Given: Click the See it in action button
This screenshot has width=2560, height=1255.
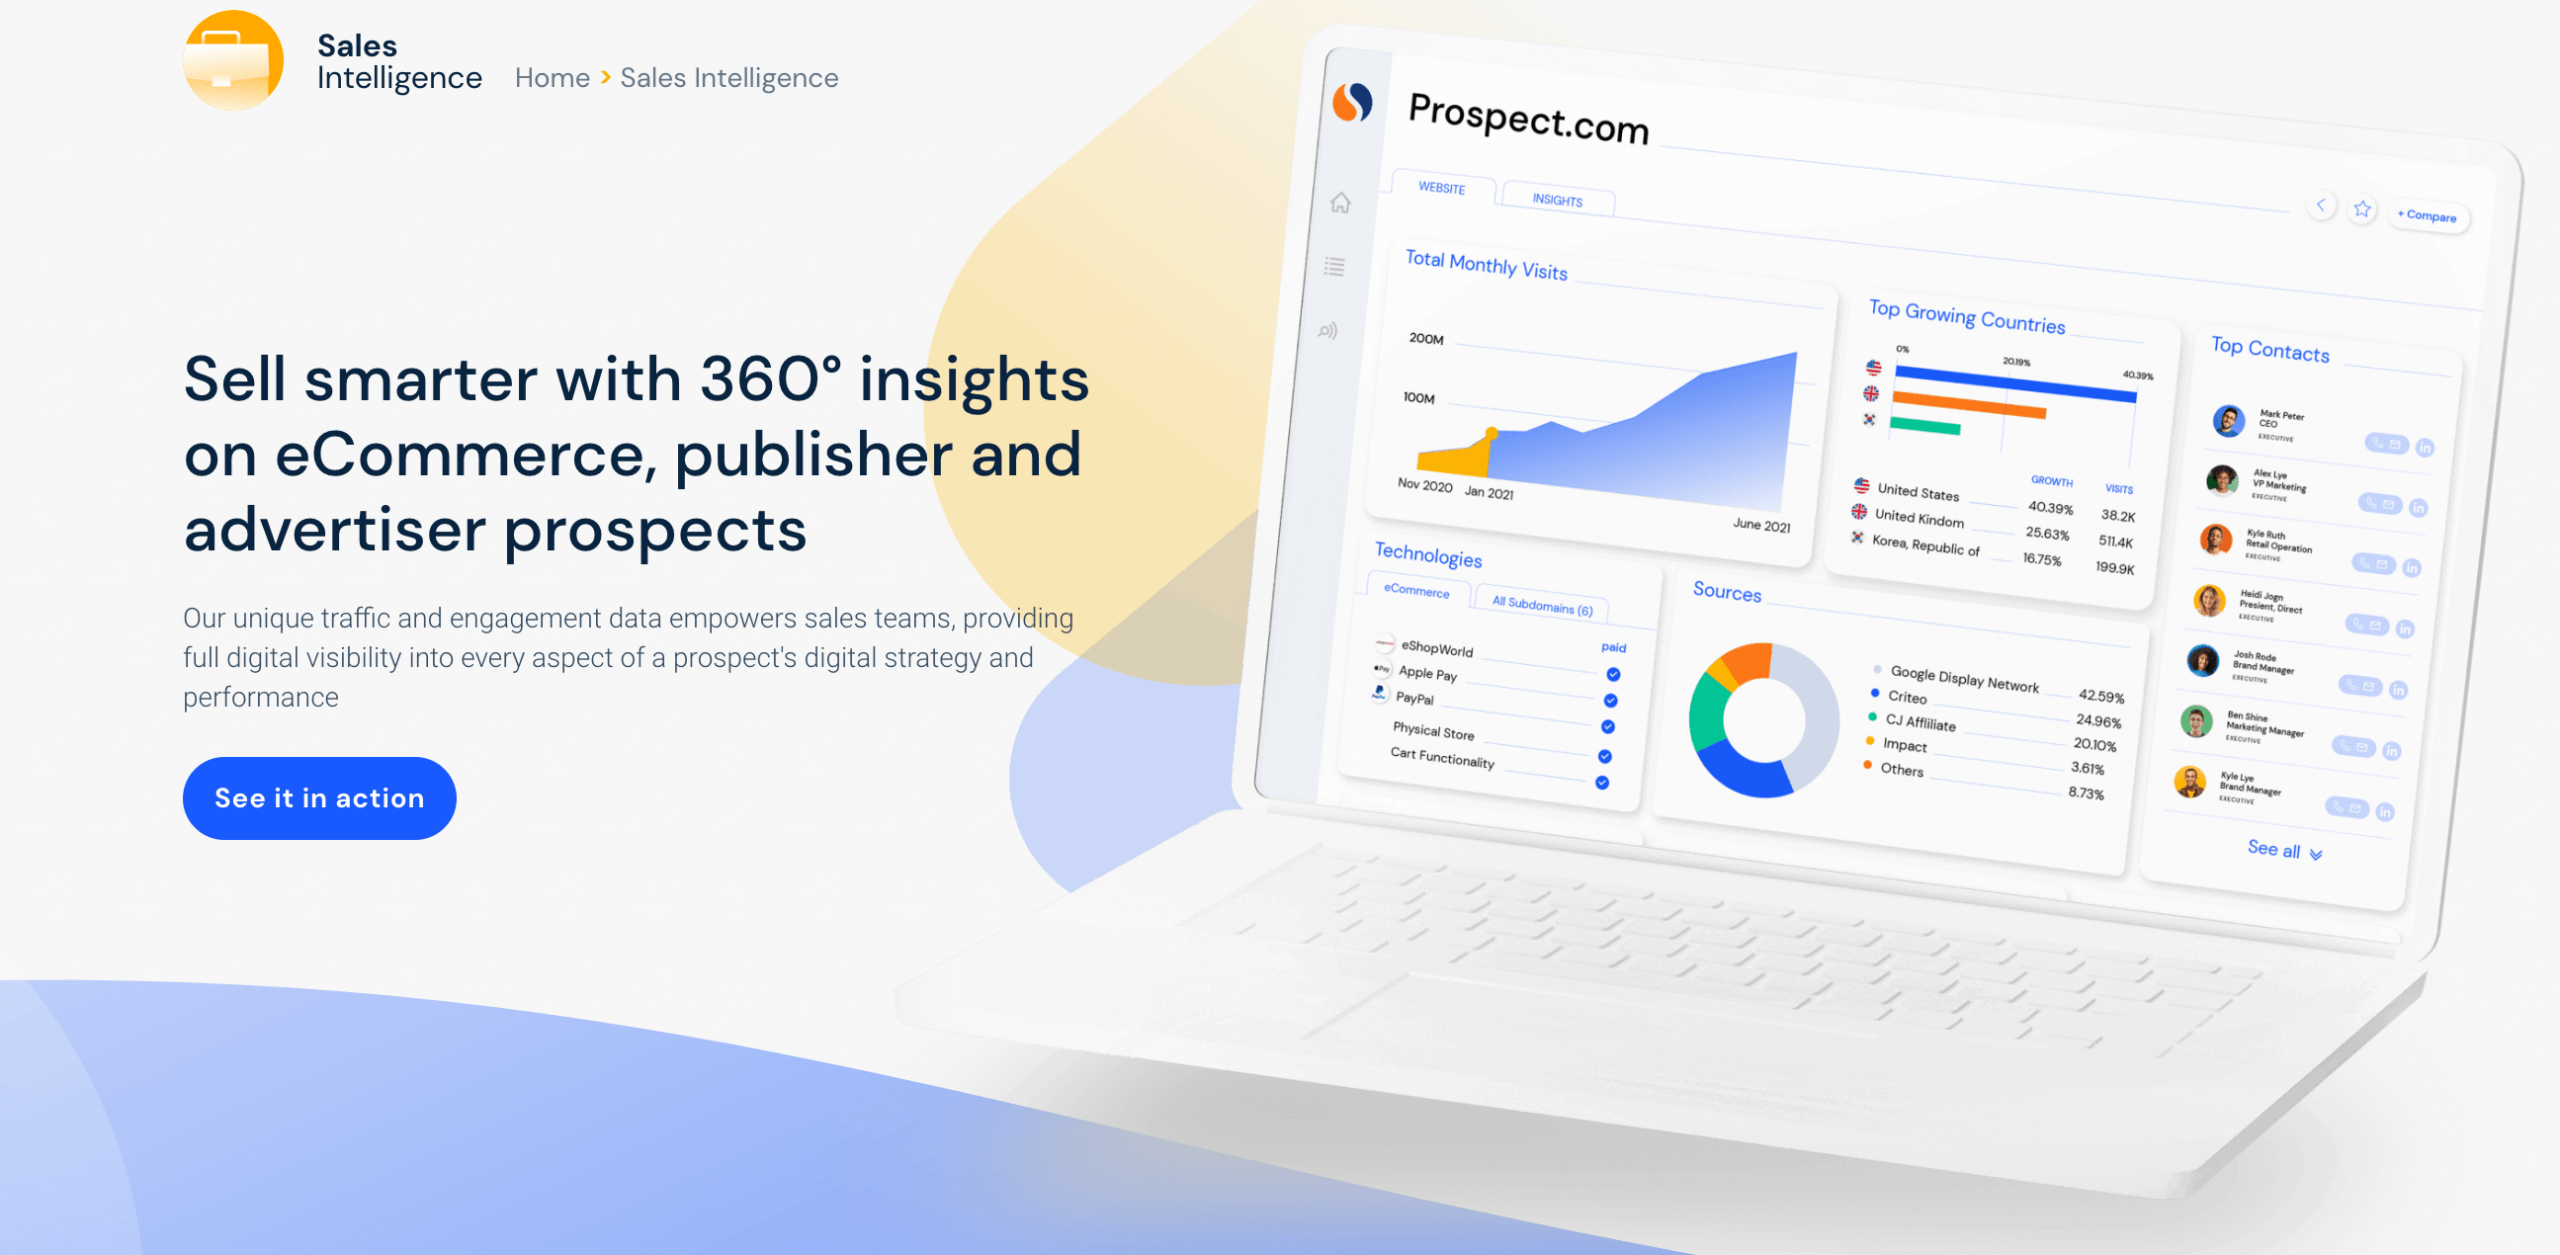Looking at the screenshot, I should (320, 798).
